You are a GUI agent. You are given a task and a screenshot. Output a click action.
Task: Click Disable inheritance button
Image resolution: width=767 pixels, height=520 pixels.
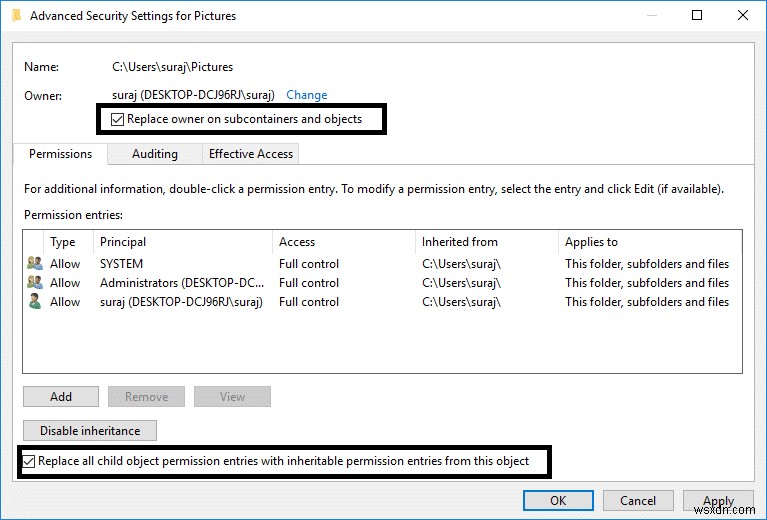point(90,431)
